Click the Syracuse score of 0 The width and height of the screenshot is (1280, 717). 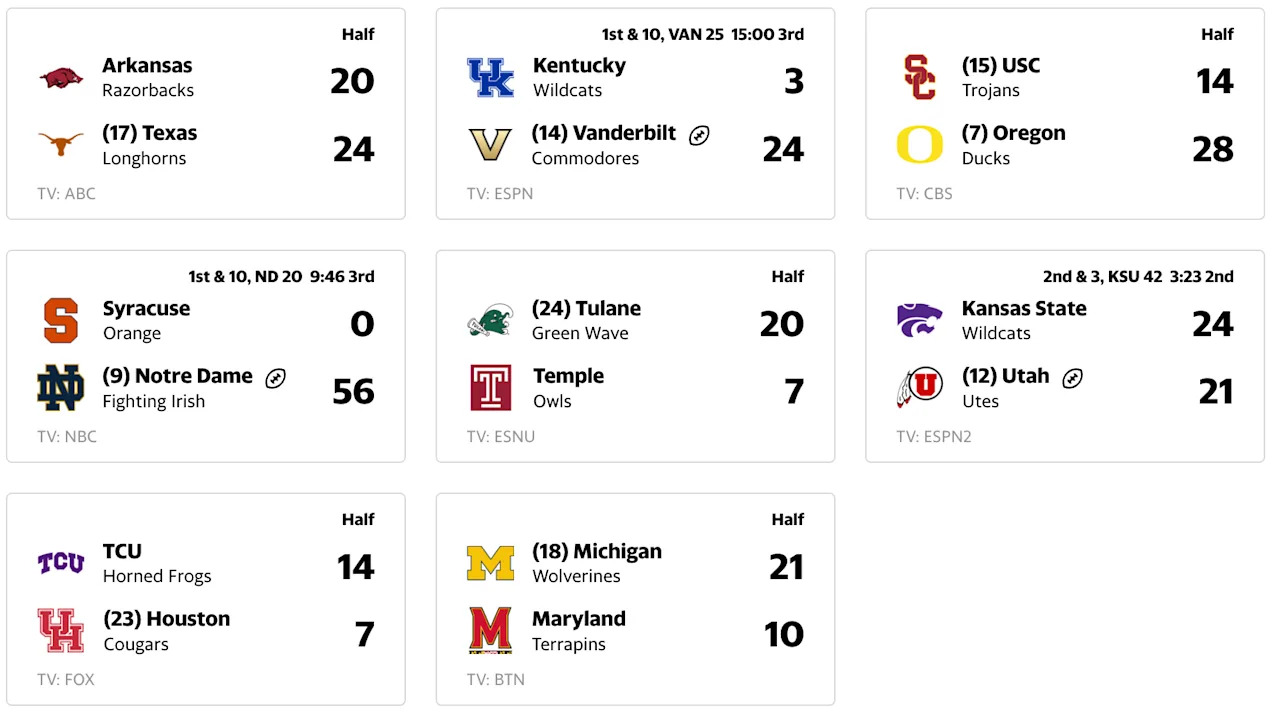click(362, 324)
